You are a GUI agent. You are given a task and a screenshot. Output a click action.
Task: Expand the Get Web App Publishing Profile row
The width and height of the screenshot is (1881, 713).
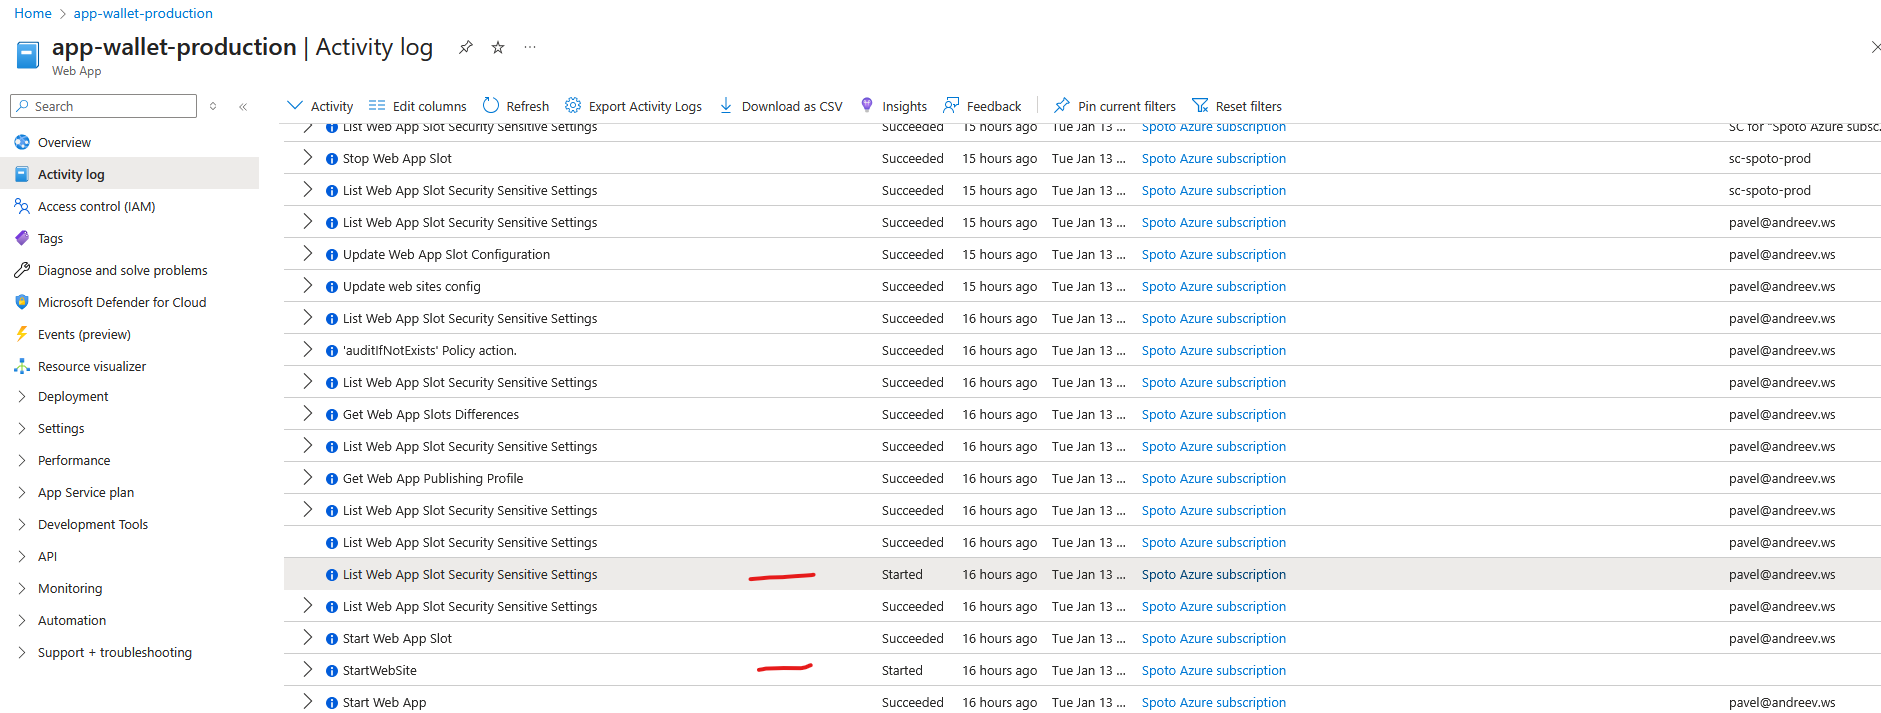click(x=307, y=478)
